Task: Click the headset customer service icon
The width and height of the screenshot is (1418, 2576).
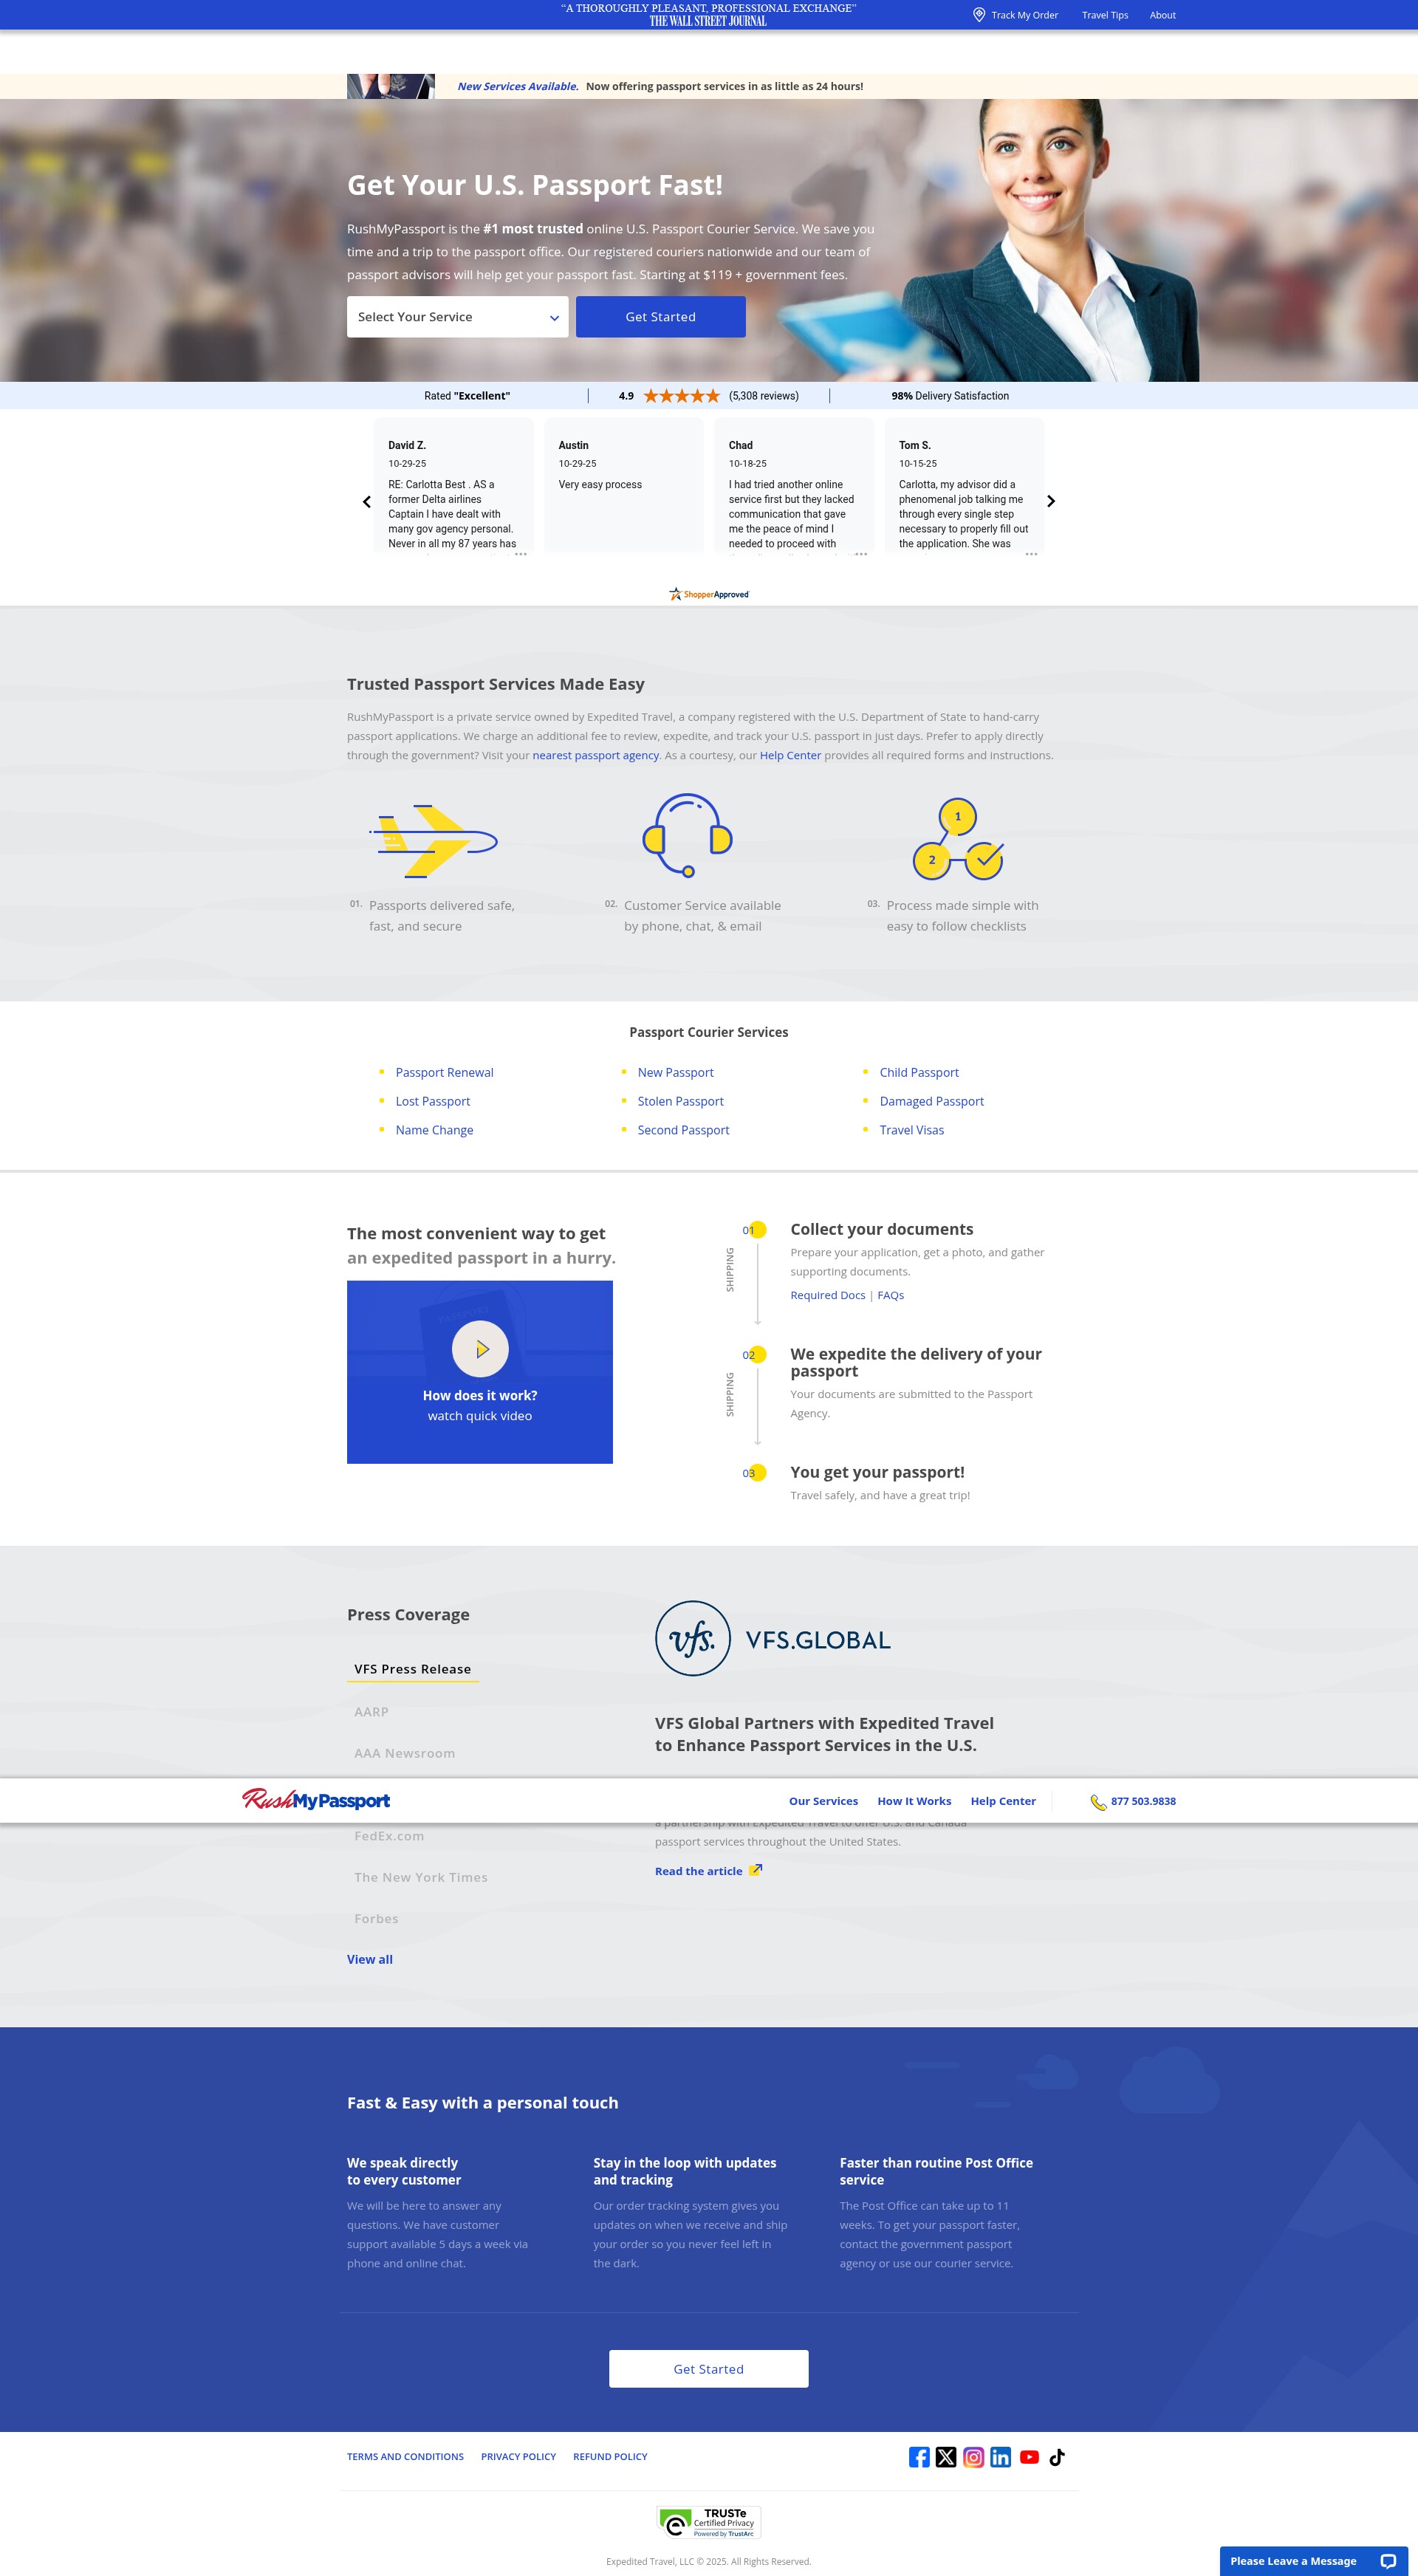Action: (687, 836)
